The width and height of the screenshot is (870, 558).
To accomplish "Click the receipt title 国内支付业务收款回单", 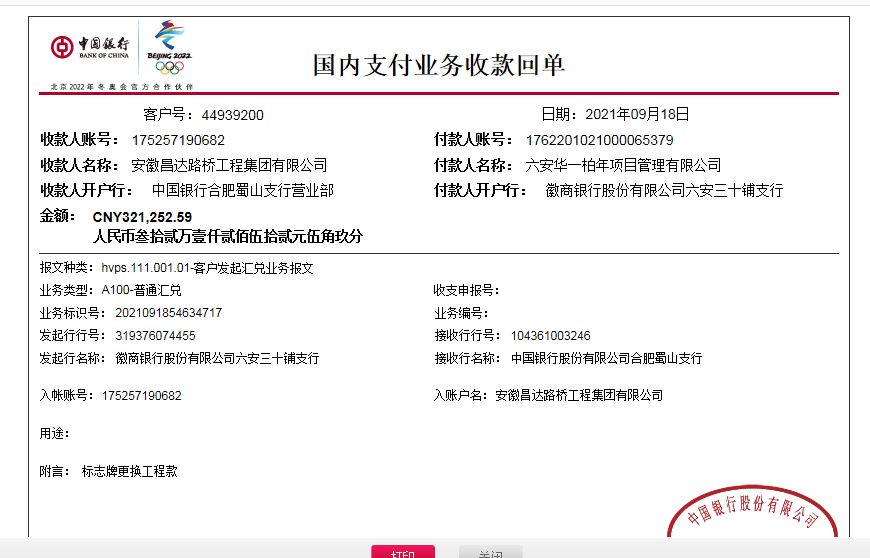I will (439, 66).
